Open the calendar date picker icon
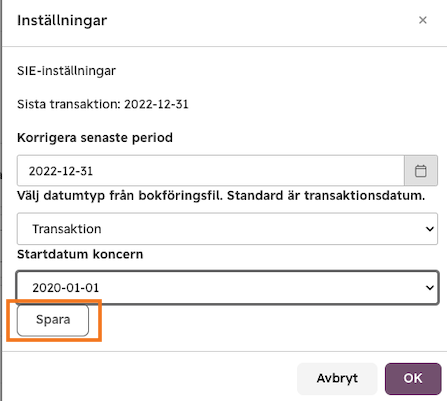This screenshot has height=401, width=447. [x=421, y=171]
